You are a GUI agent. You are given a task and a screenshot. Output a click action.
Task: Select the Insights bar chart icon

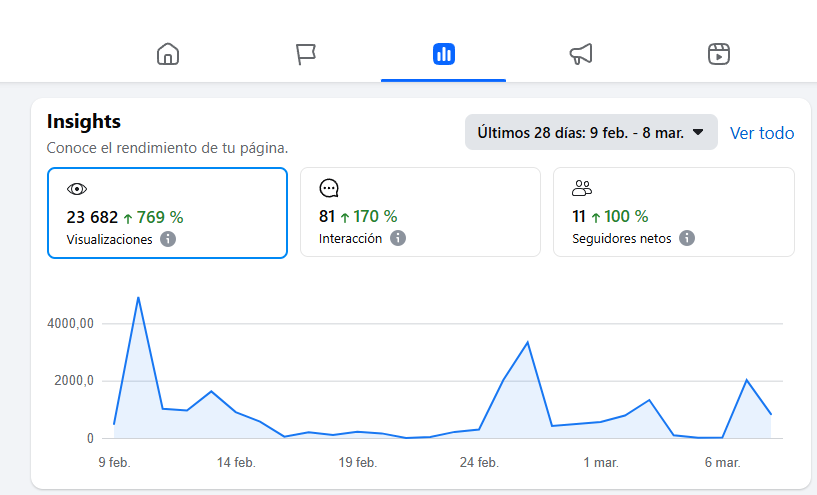443,54
